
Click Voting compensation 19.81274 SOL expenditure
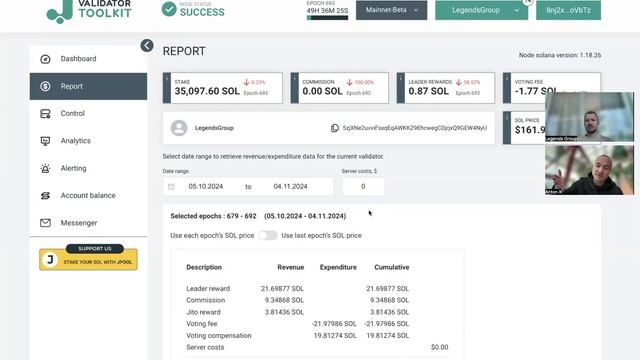(x=335, y=336)
